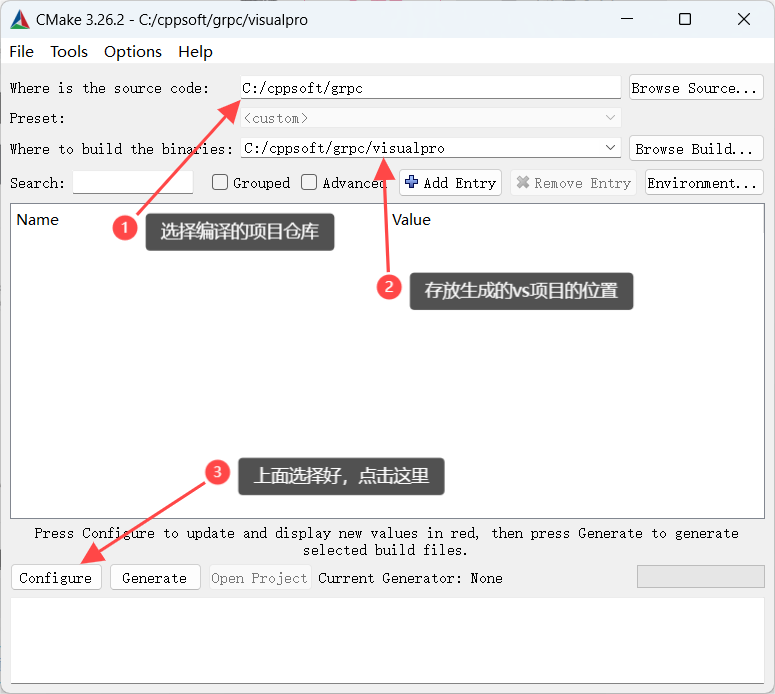This screenshot has height=694, width=775.
Task: Open the File menu
Action: [x=21, y=51]
